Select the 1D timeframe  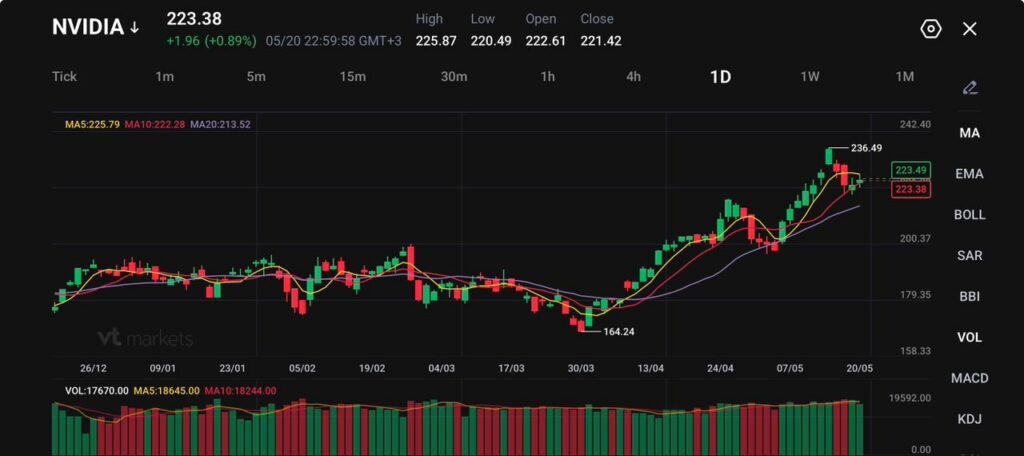click(720, 76)
